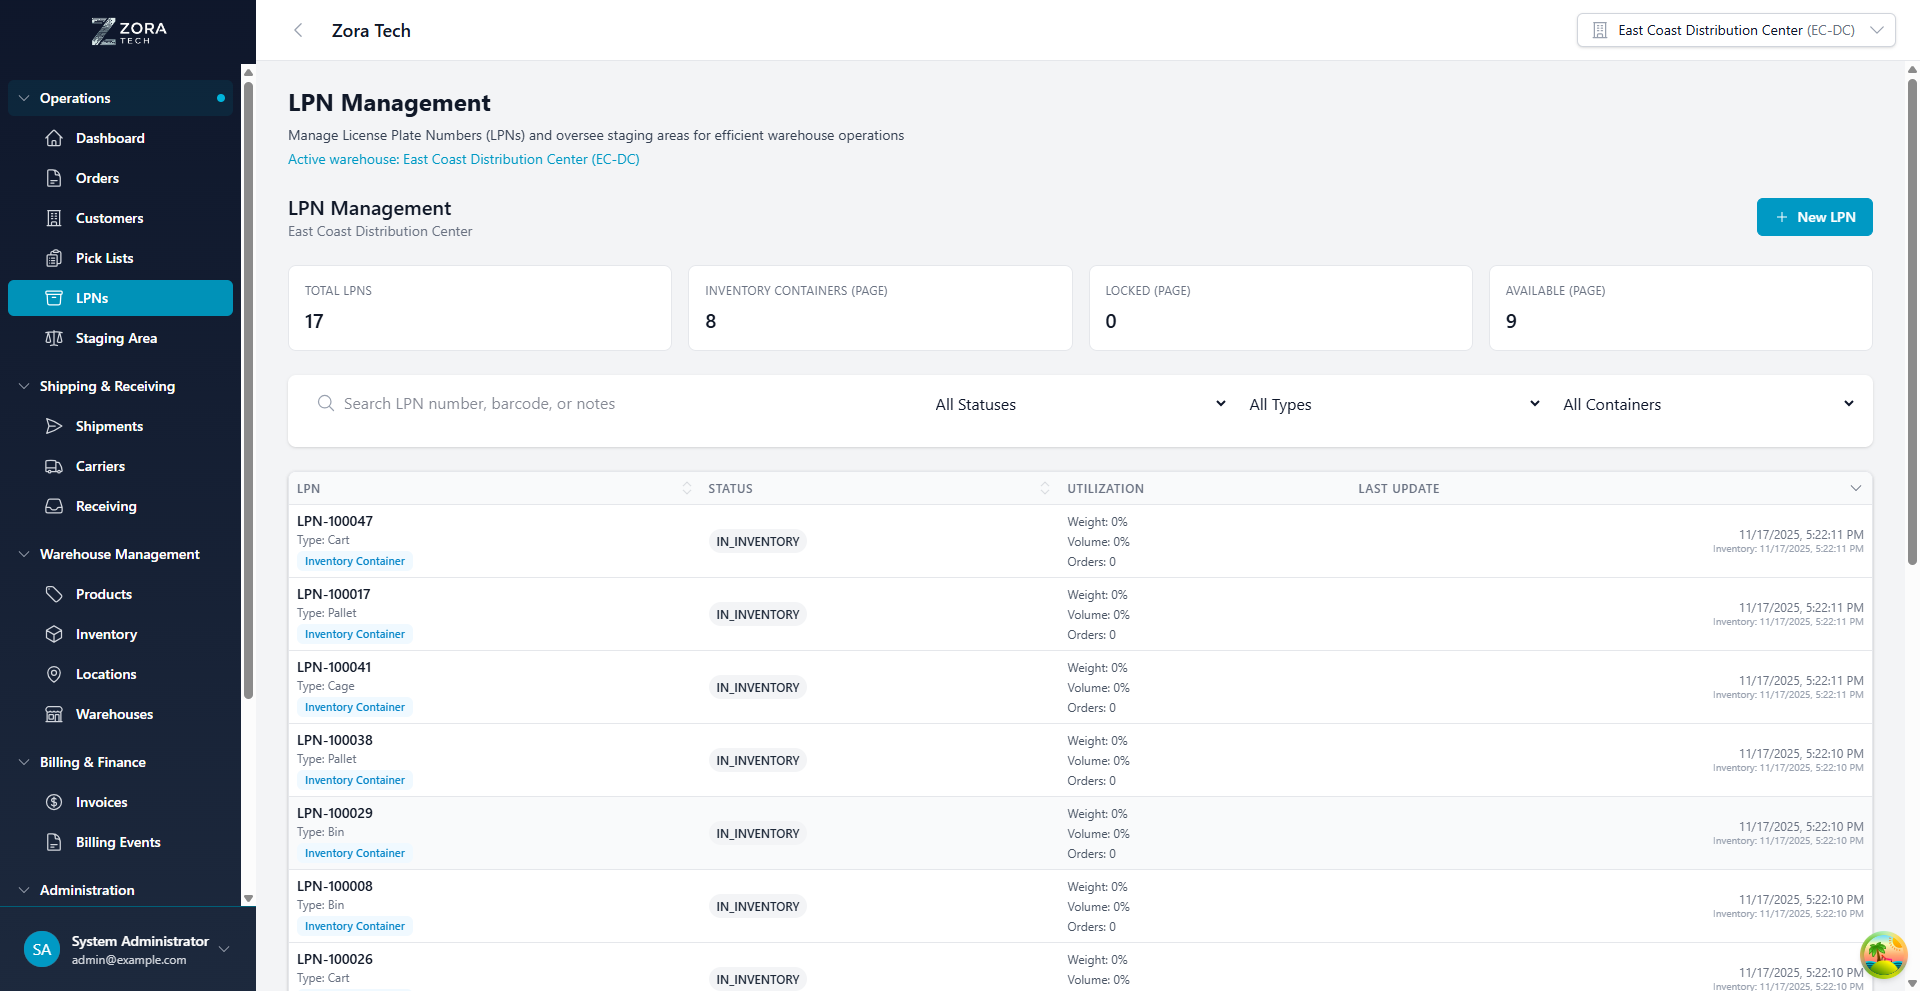1920x991 pixels.
Task: Open the Active warehouse link
Action: coord(463,159)
